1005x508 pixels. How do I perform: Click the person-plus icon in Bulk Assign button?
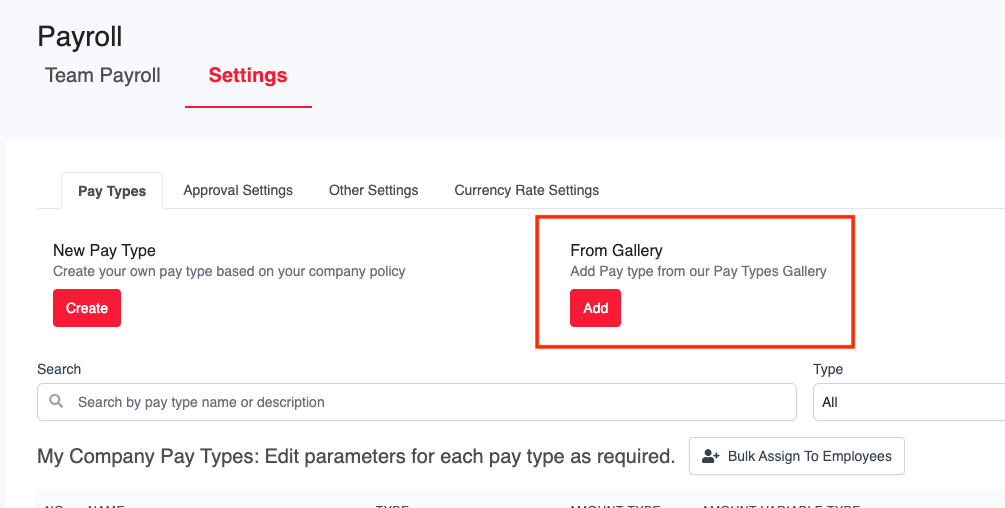(x=711, y=456)
